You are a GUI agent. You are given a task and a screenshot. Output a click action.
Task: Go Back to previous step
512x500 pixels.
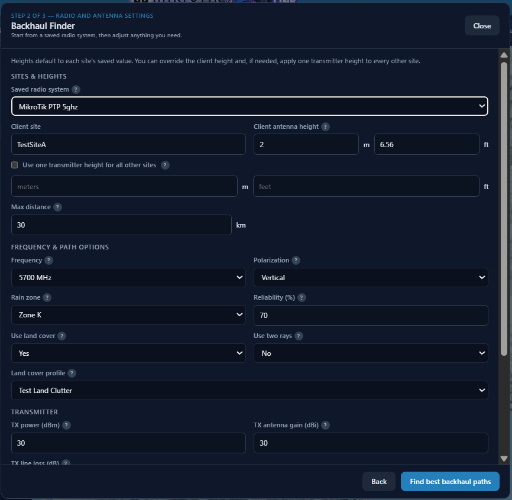(379, 481)
